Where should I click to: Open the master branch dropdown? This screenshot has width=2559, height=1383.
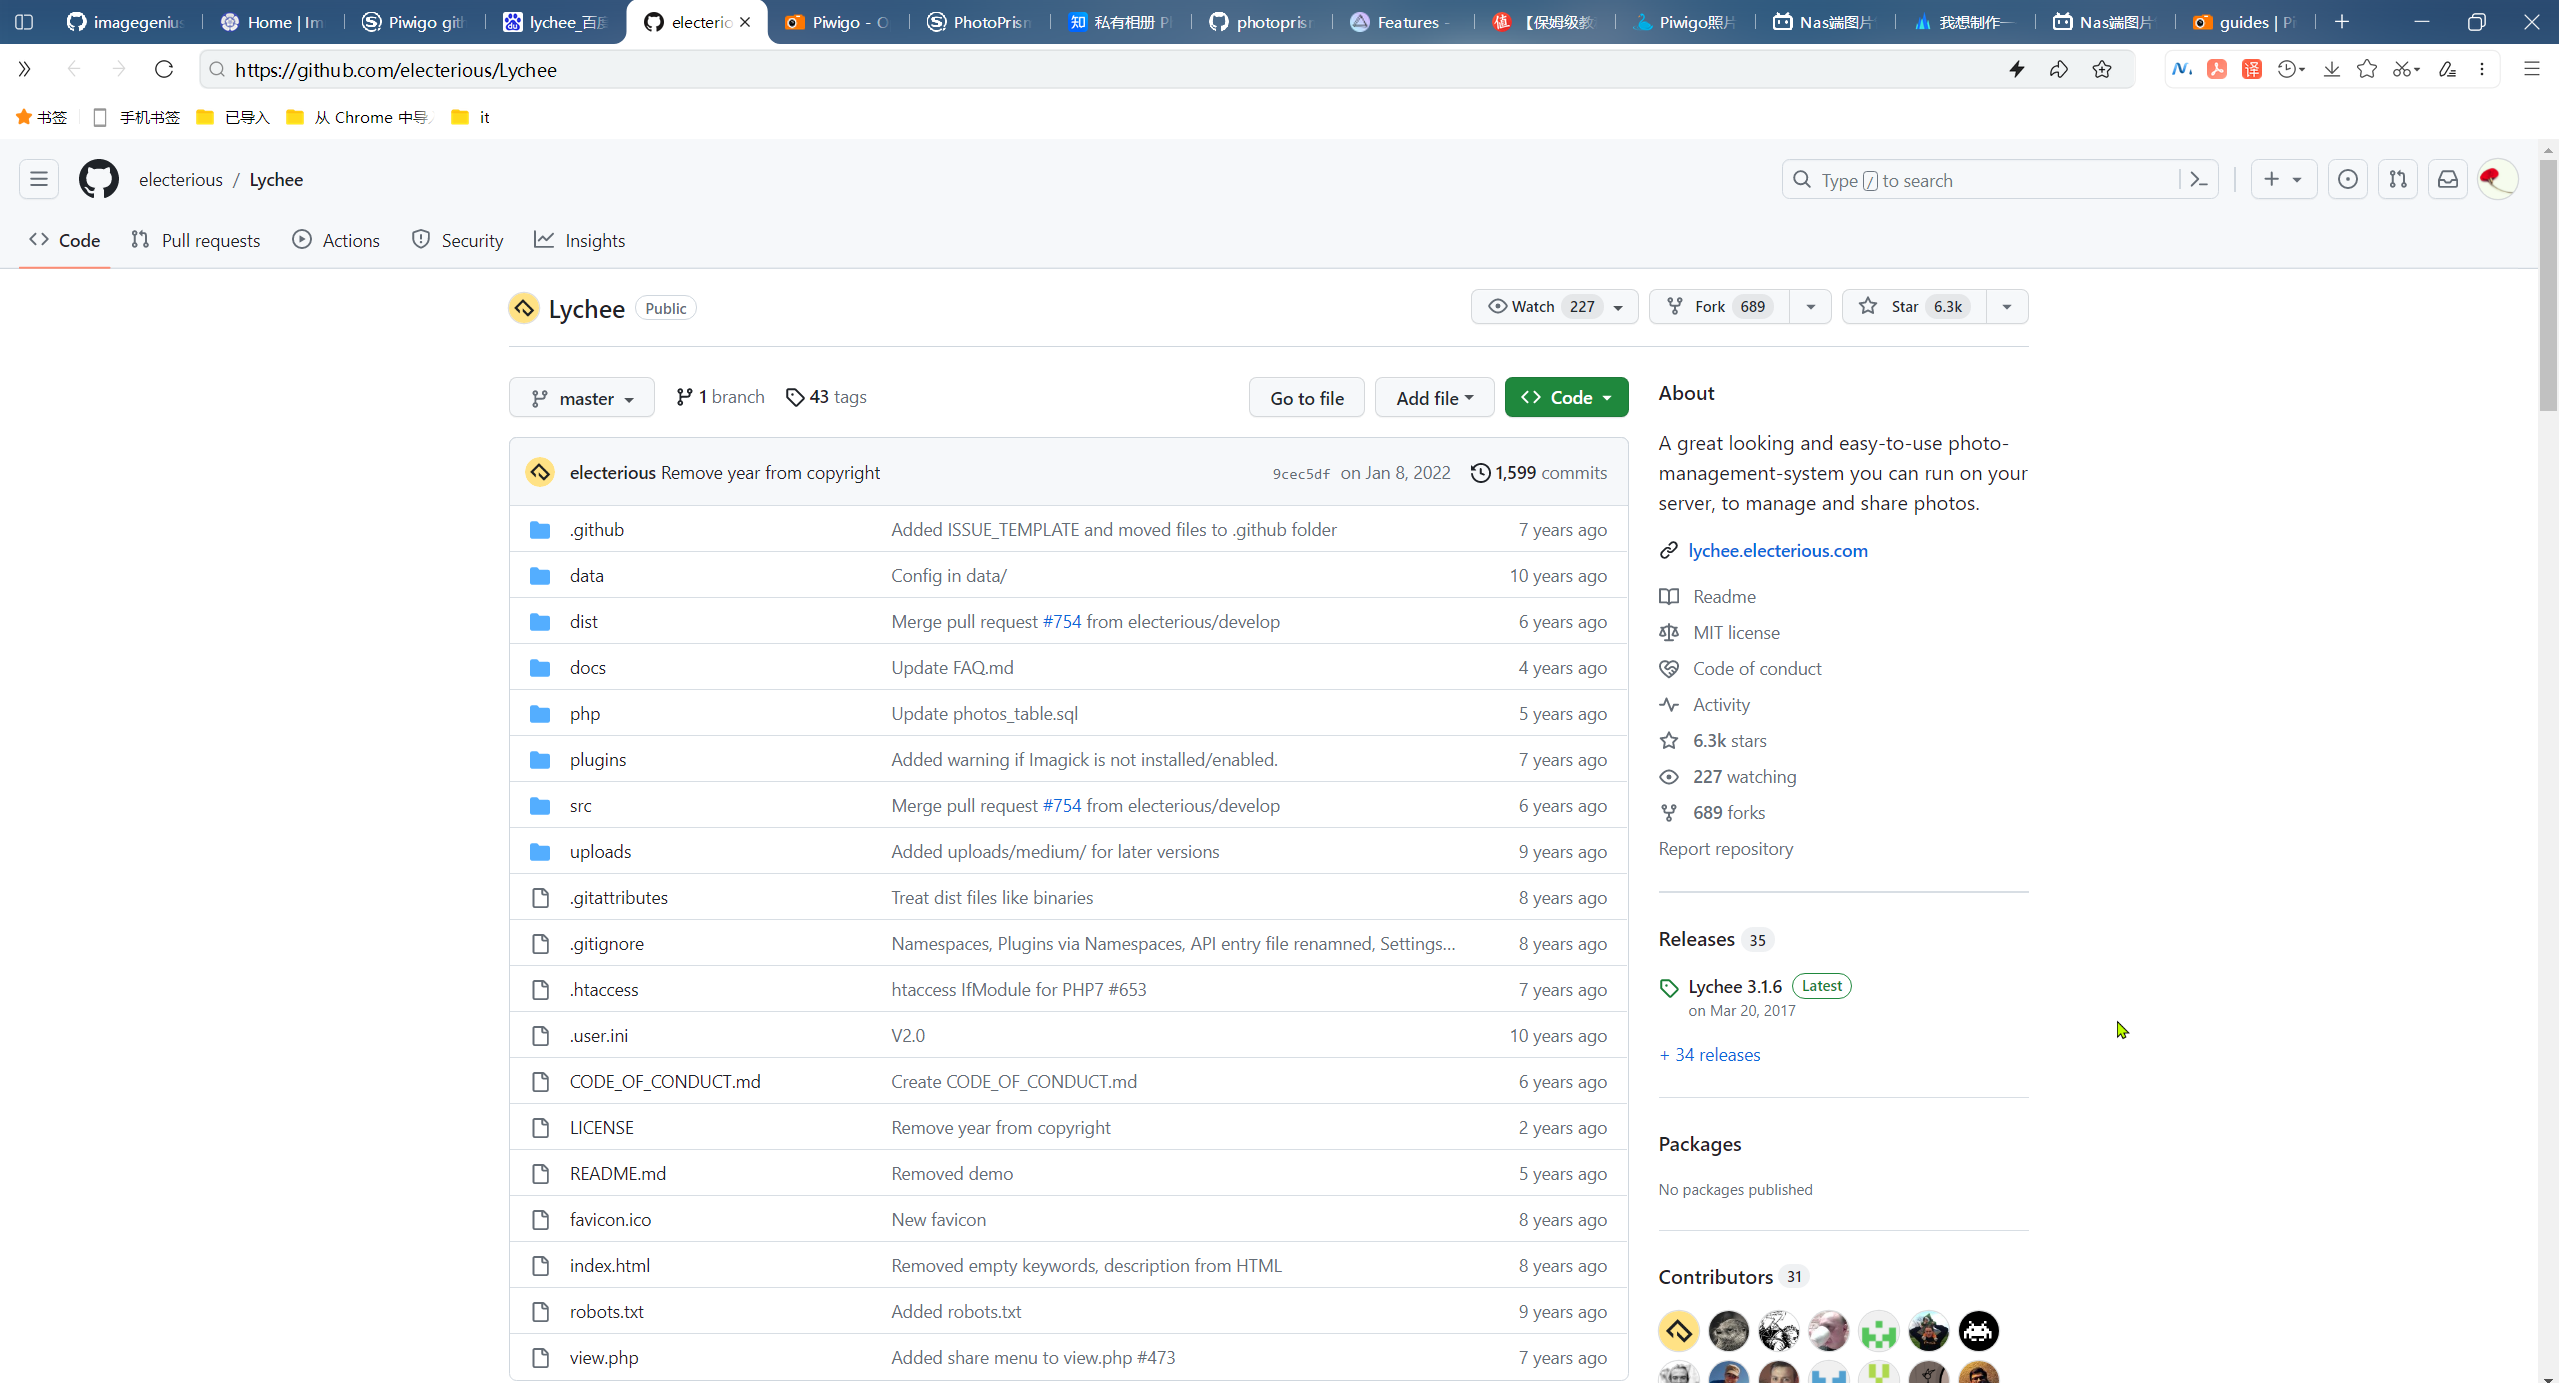click(x=582, y=398)
